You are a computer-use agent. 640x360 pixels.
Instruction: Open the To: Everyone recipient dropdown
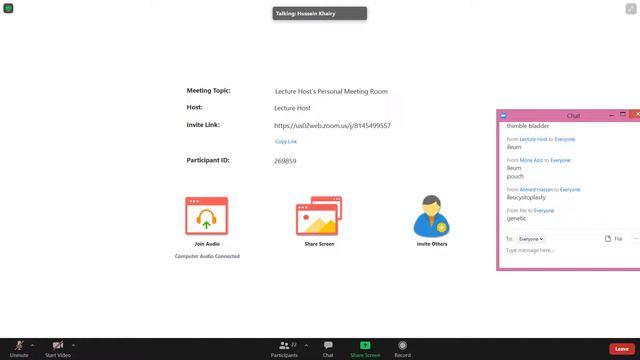[x=530, y=239]
